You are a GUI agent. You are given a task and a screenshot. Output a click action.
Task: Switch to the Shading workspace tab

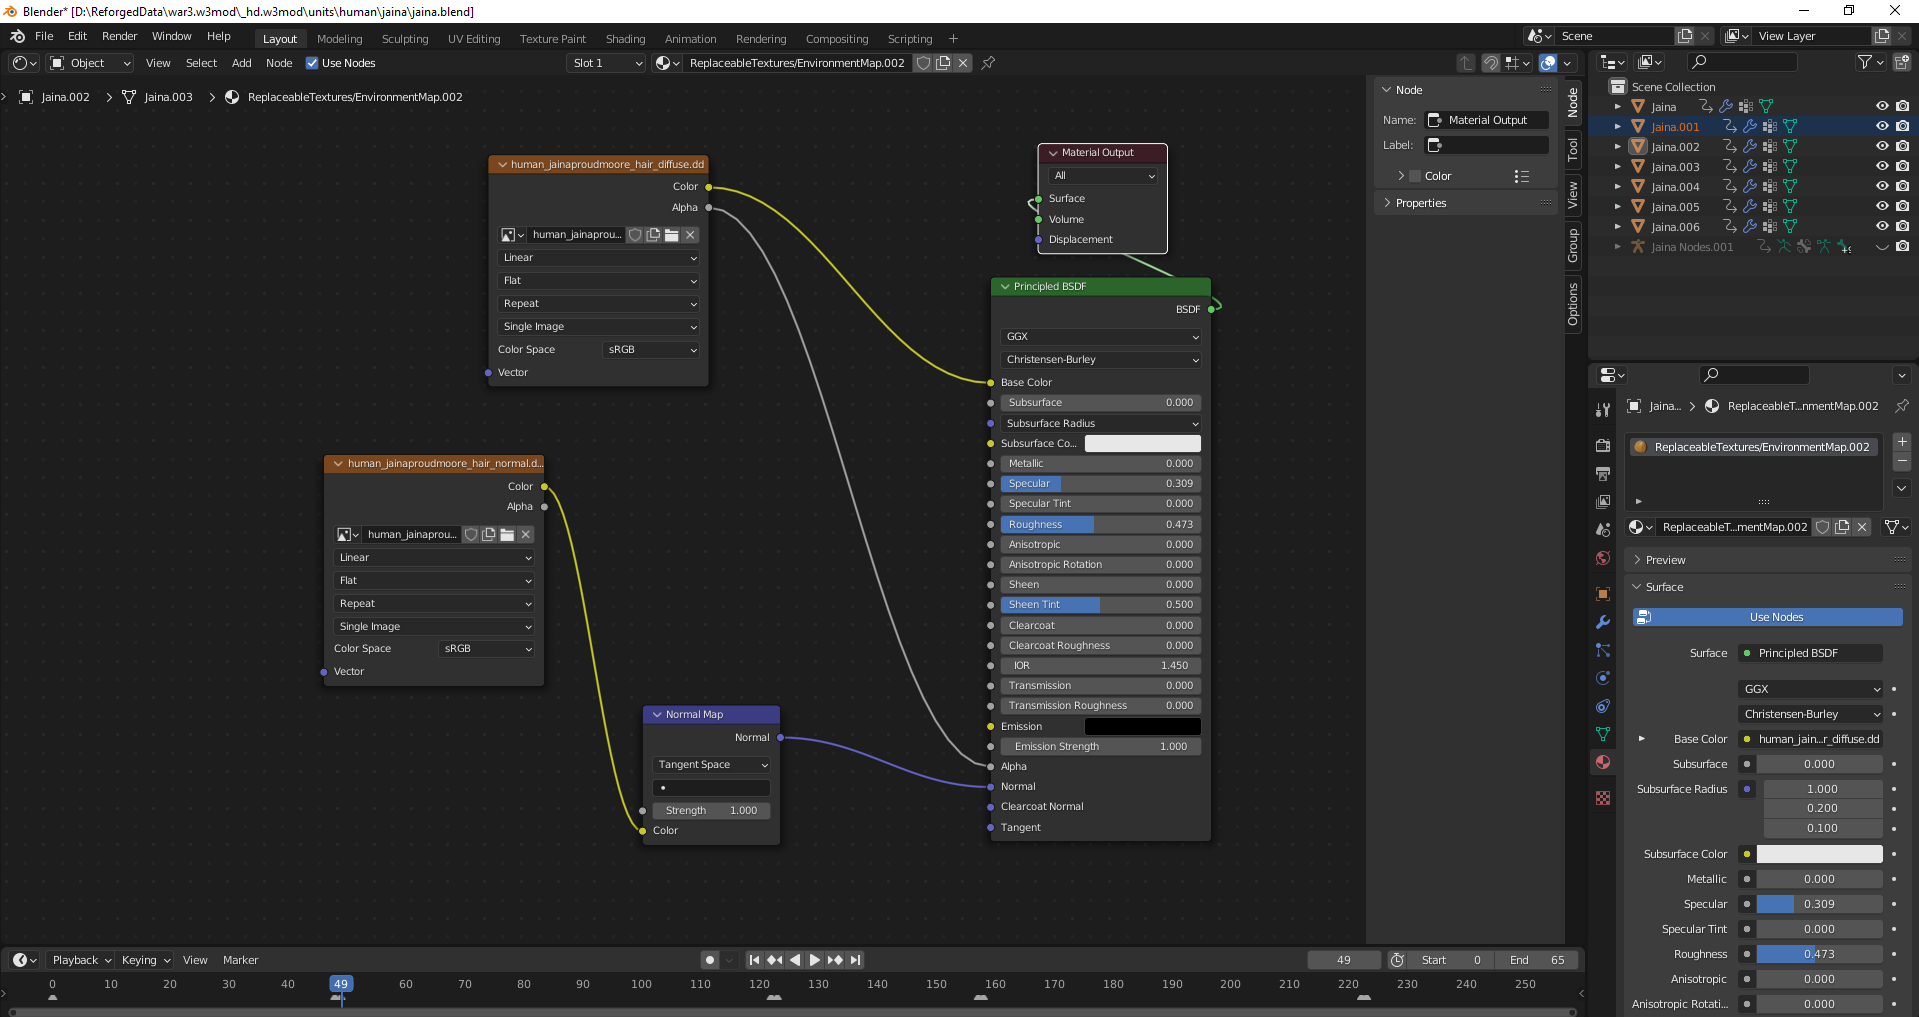(625, 39)
